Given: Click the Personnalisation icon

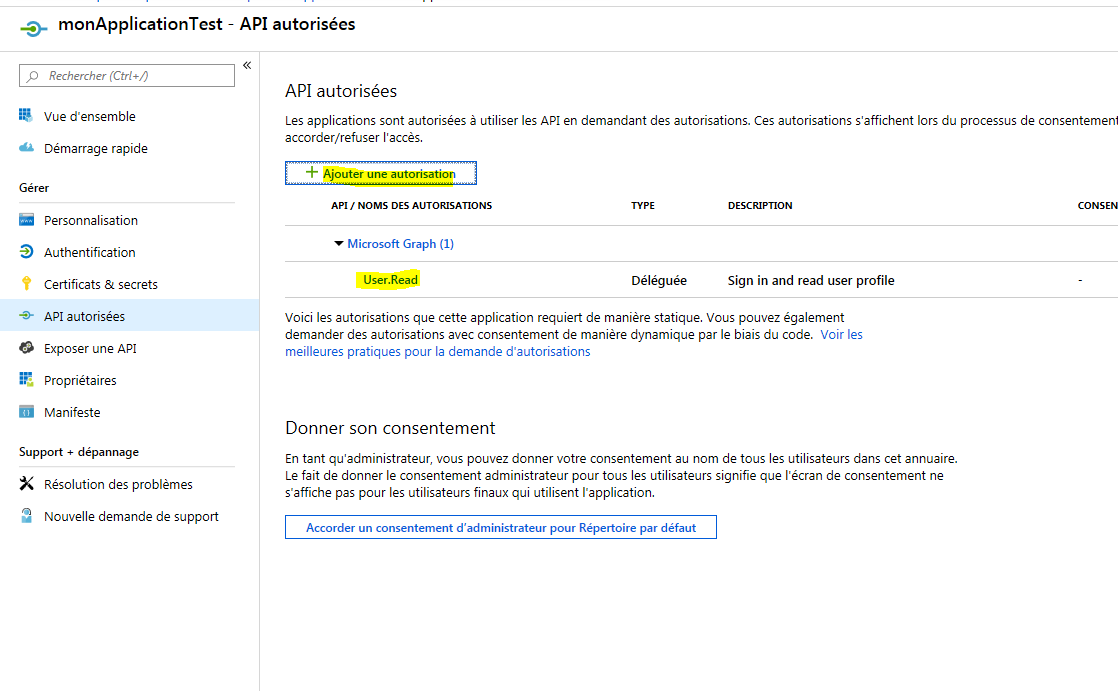Looking at the screenshot, I should pyautogui.click(x=26, y=220).
